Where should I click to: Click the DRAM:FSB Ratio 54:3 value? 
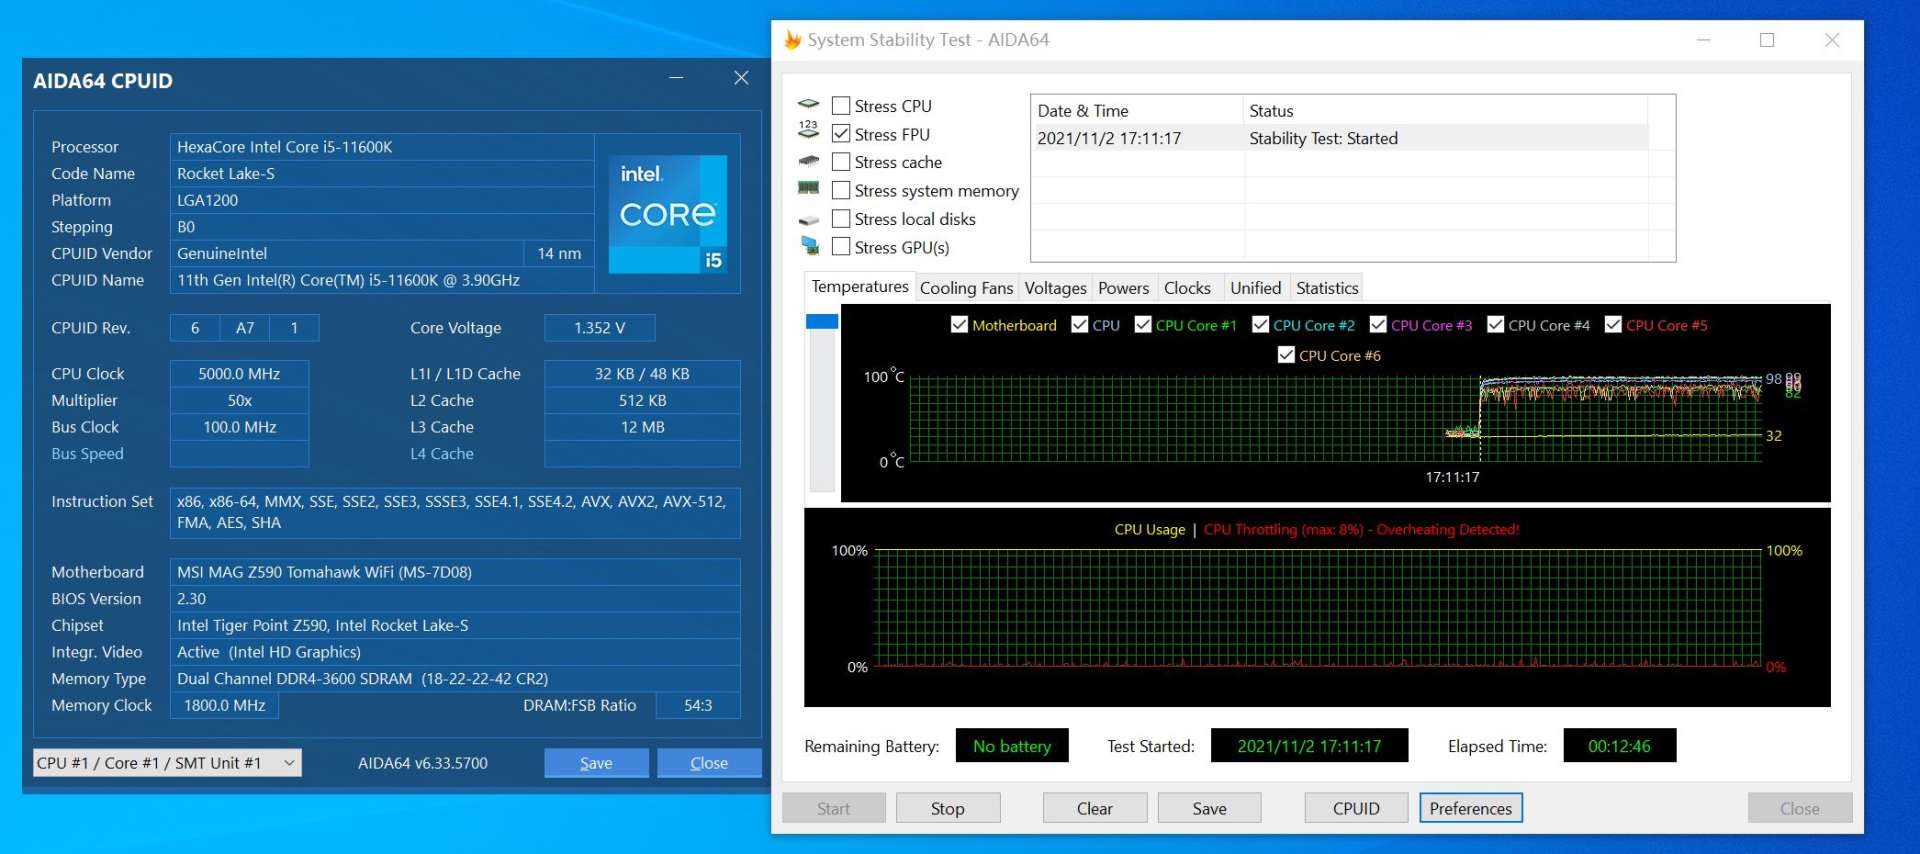tap(698, 705)
